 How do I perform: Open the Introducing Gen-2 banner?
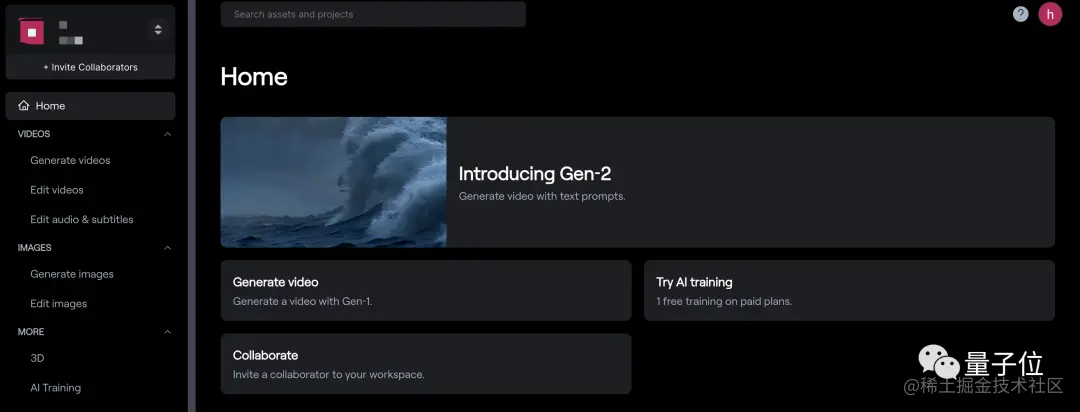637,182
